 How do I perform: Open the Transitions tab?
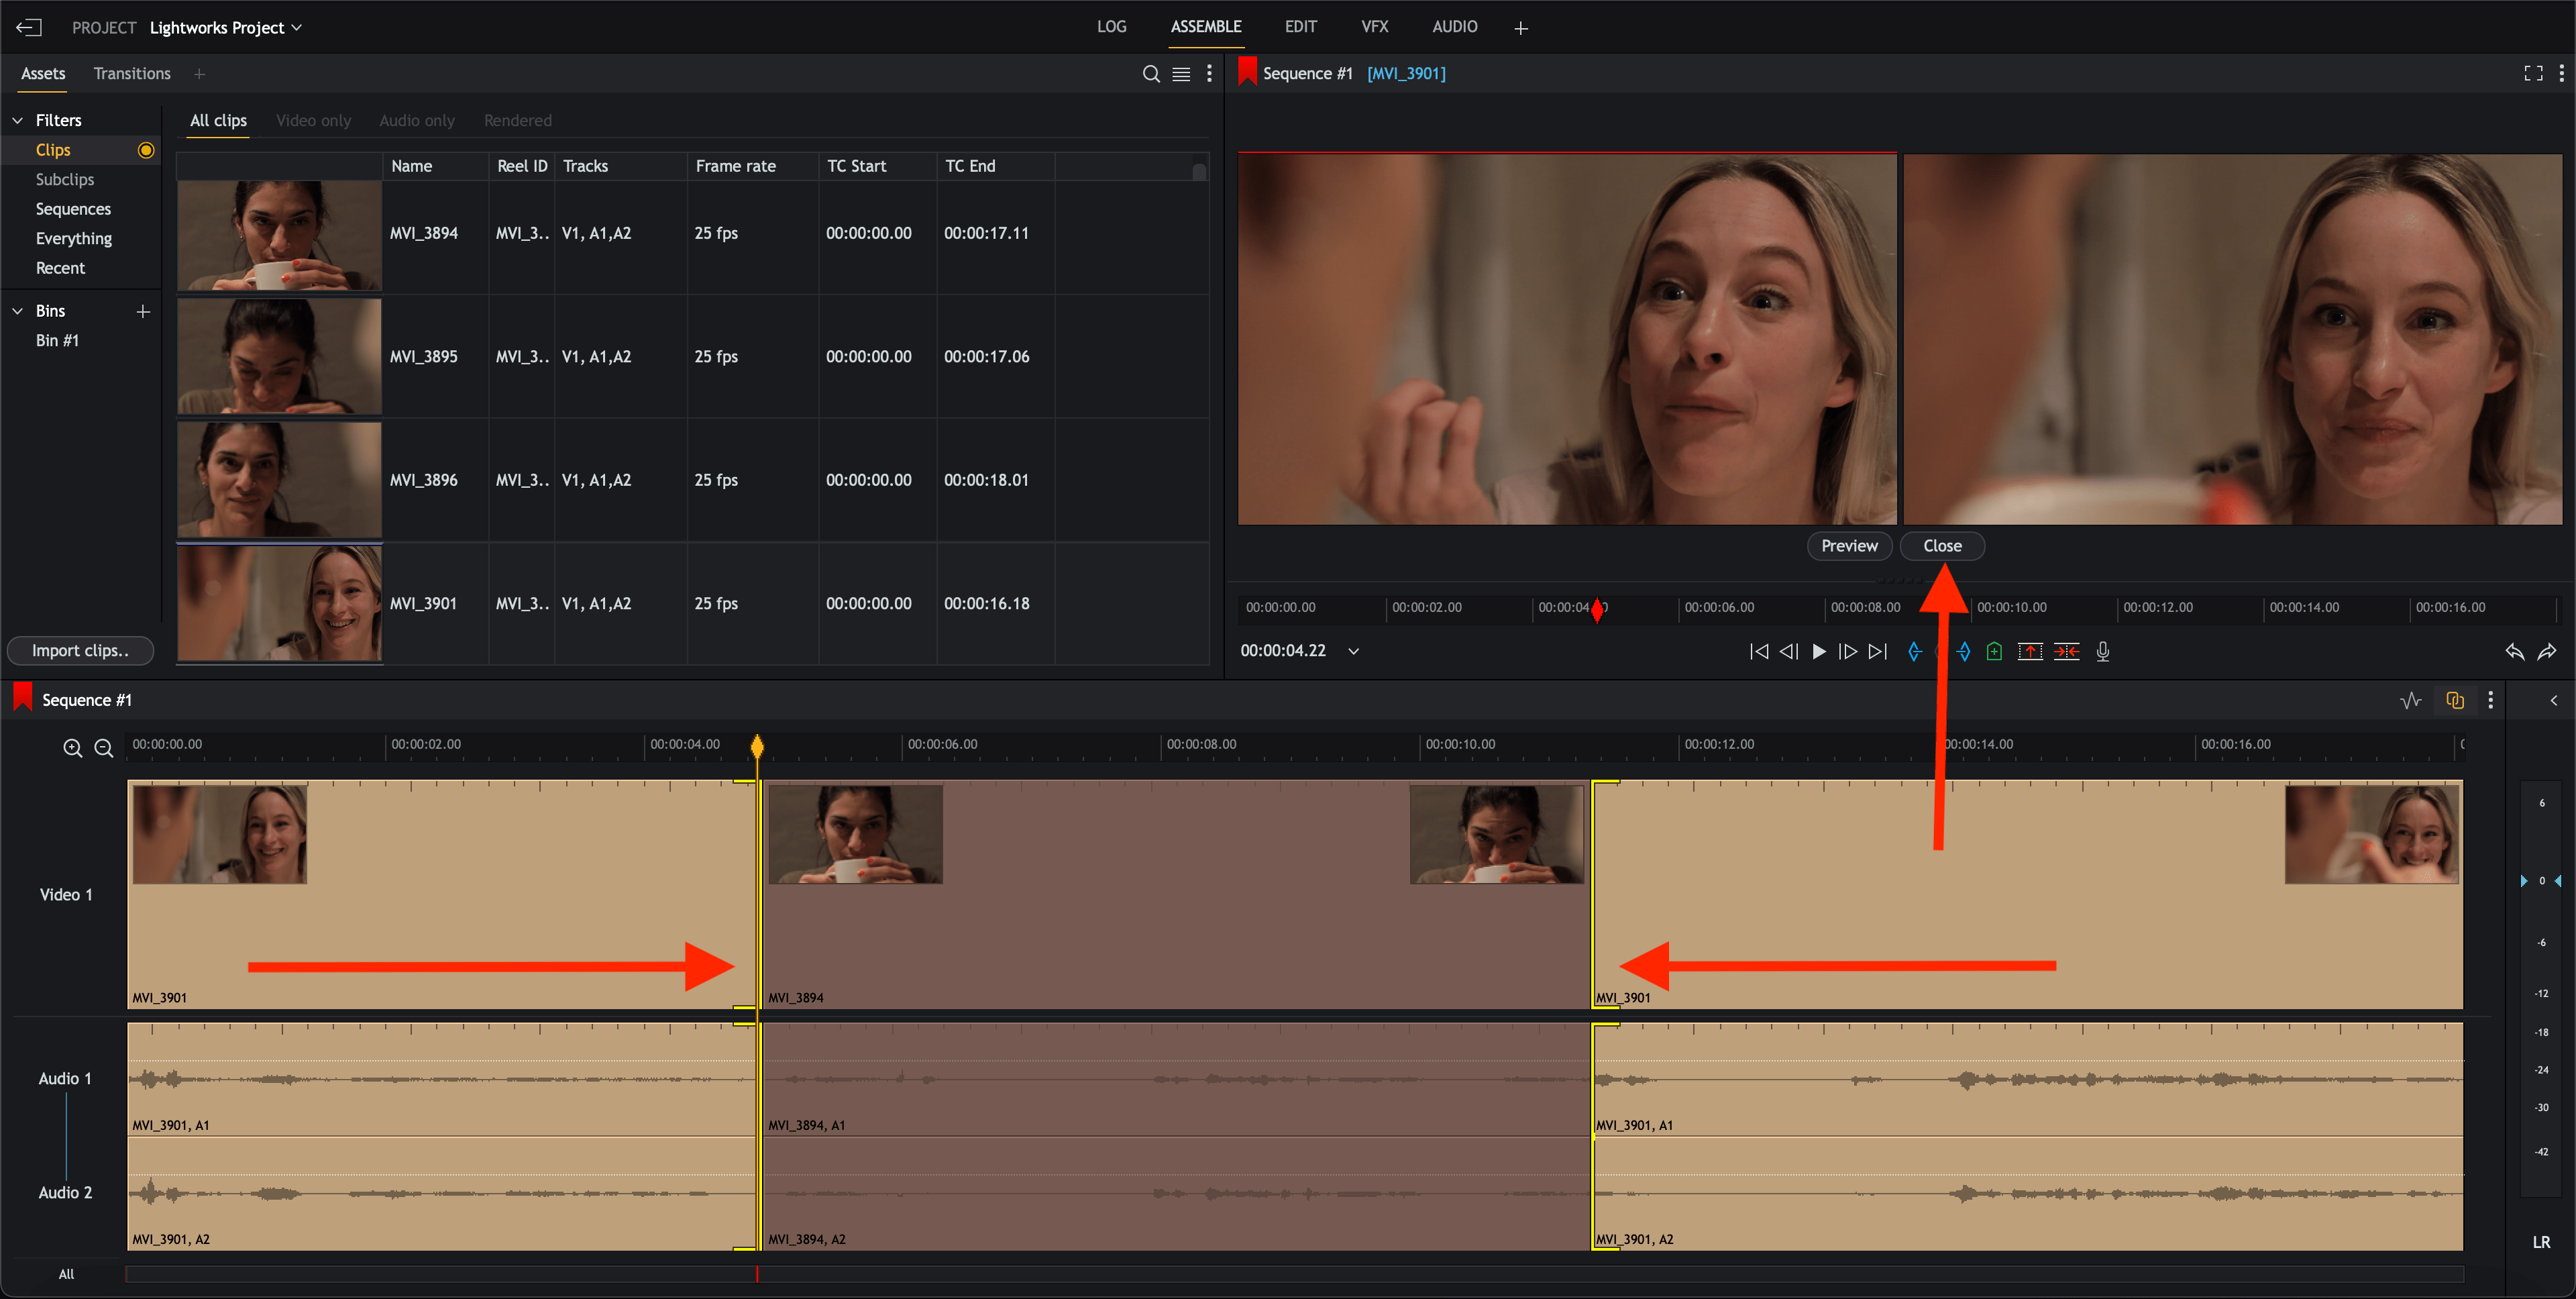coord(132,74)
